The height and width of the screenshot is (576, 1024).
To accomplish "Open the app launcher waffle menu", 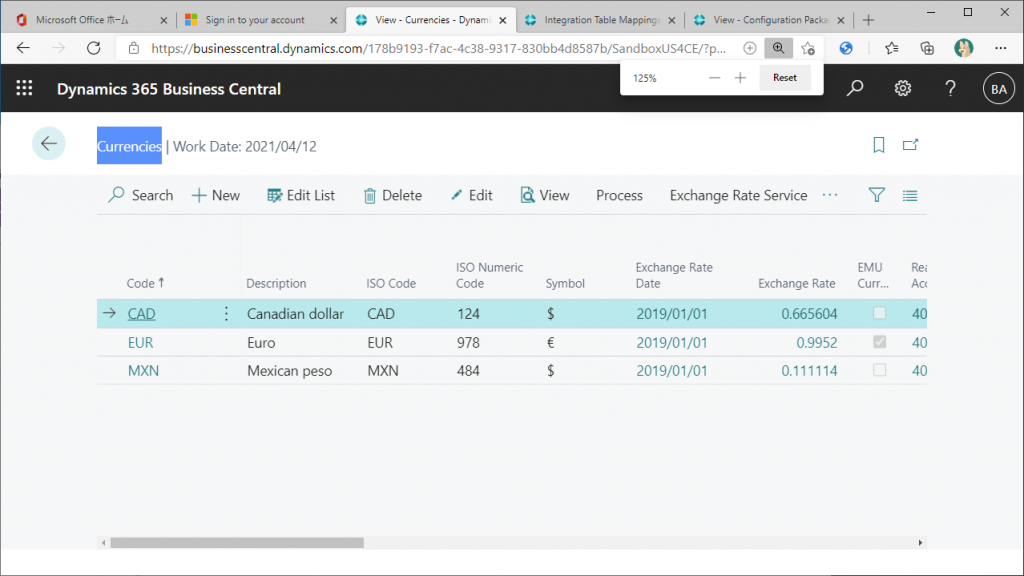I will click(24, 88).
